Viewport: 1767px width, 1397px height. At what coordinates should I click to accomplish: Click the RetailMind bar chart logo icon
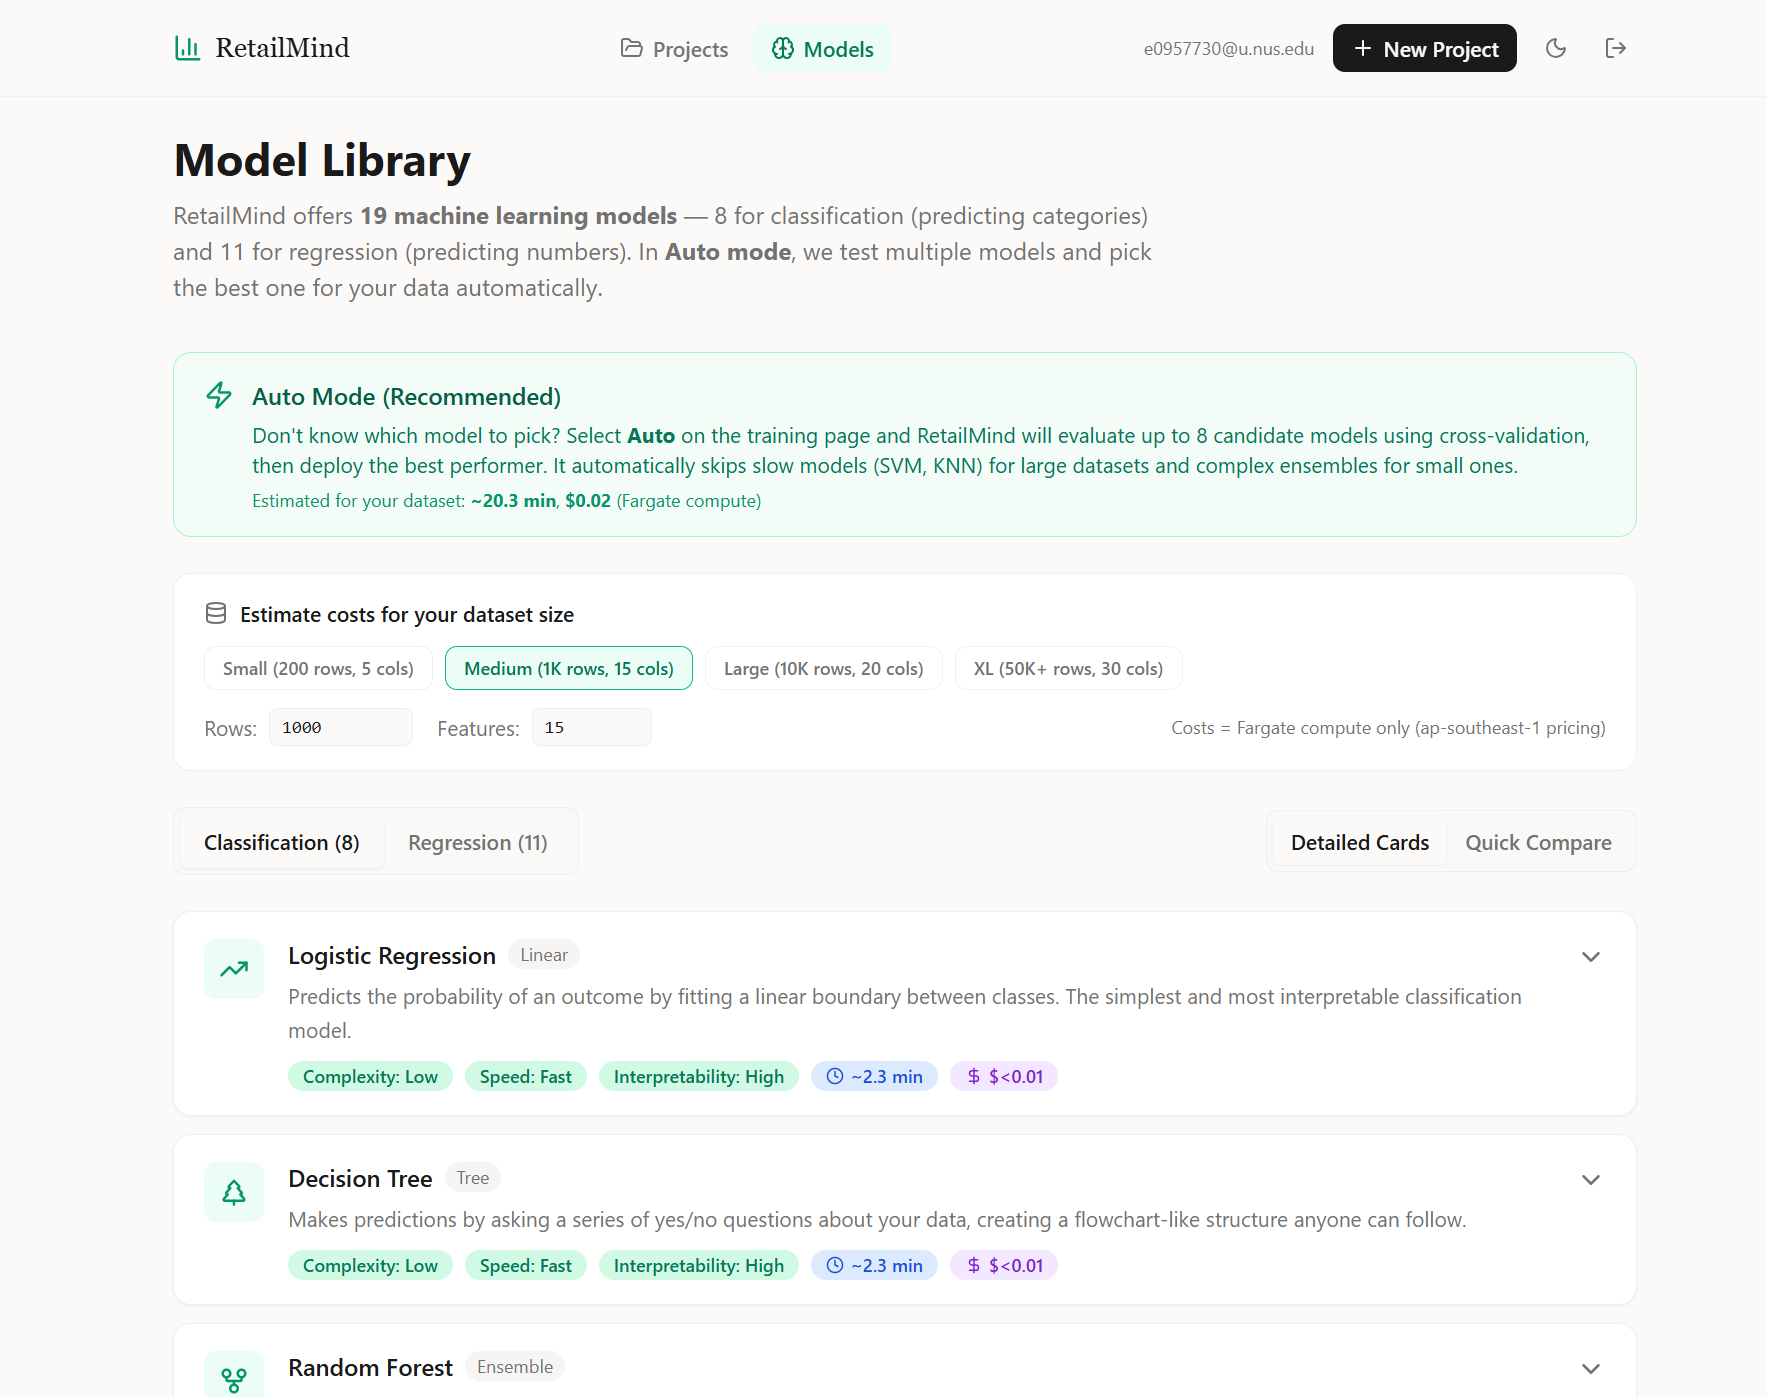187,48
